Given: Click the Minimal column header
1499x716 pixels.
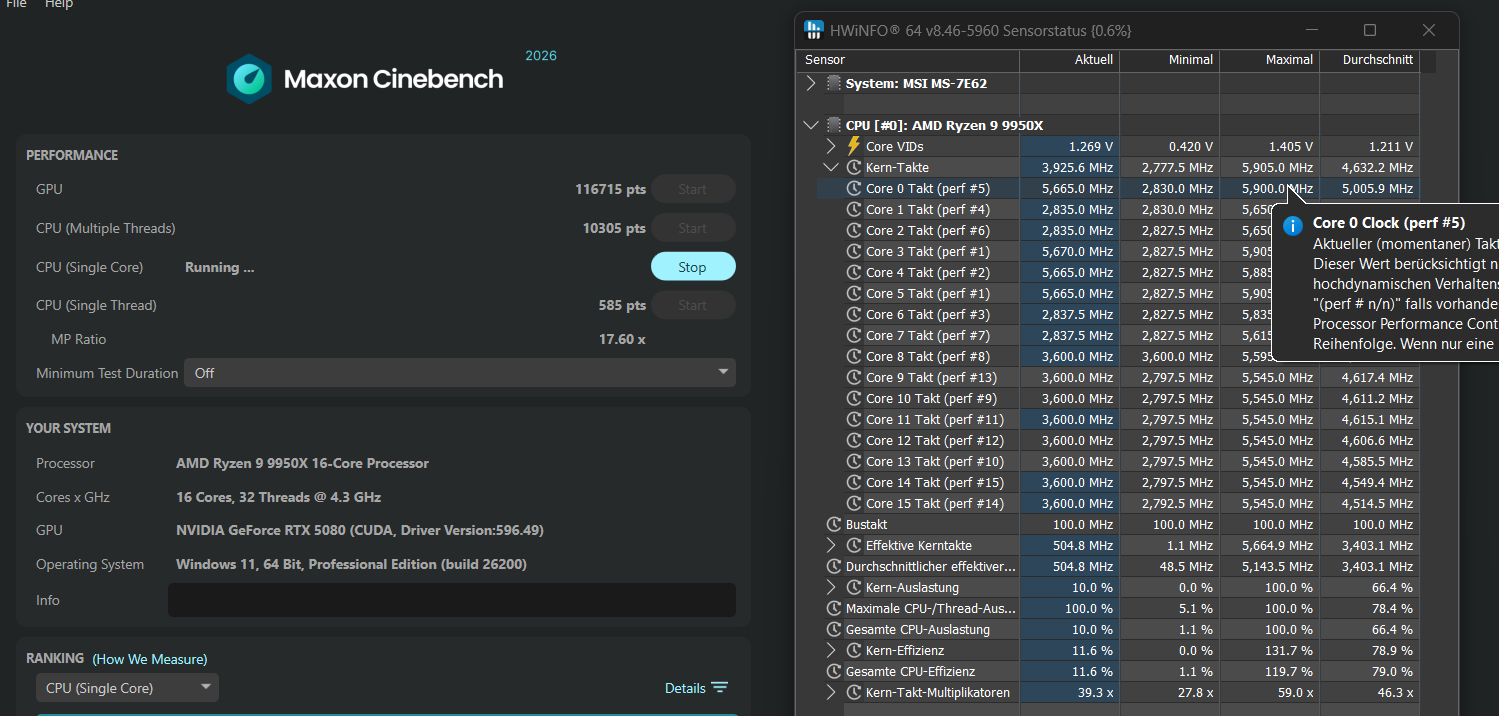Looking at the screenshot, I should click(x=1169, y=60).
